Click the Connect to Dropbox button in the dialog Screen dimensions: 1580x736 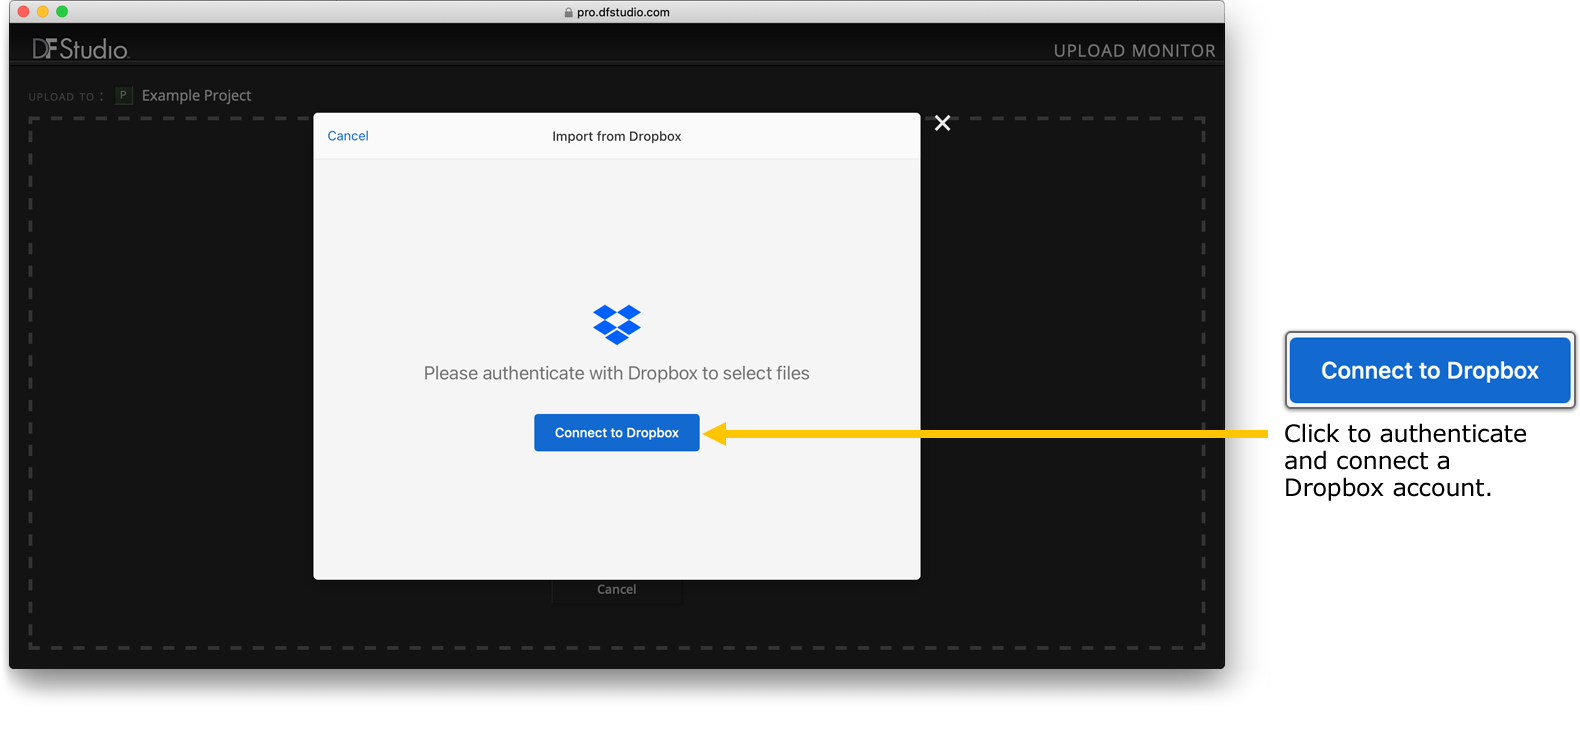point(616,433)
